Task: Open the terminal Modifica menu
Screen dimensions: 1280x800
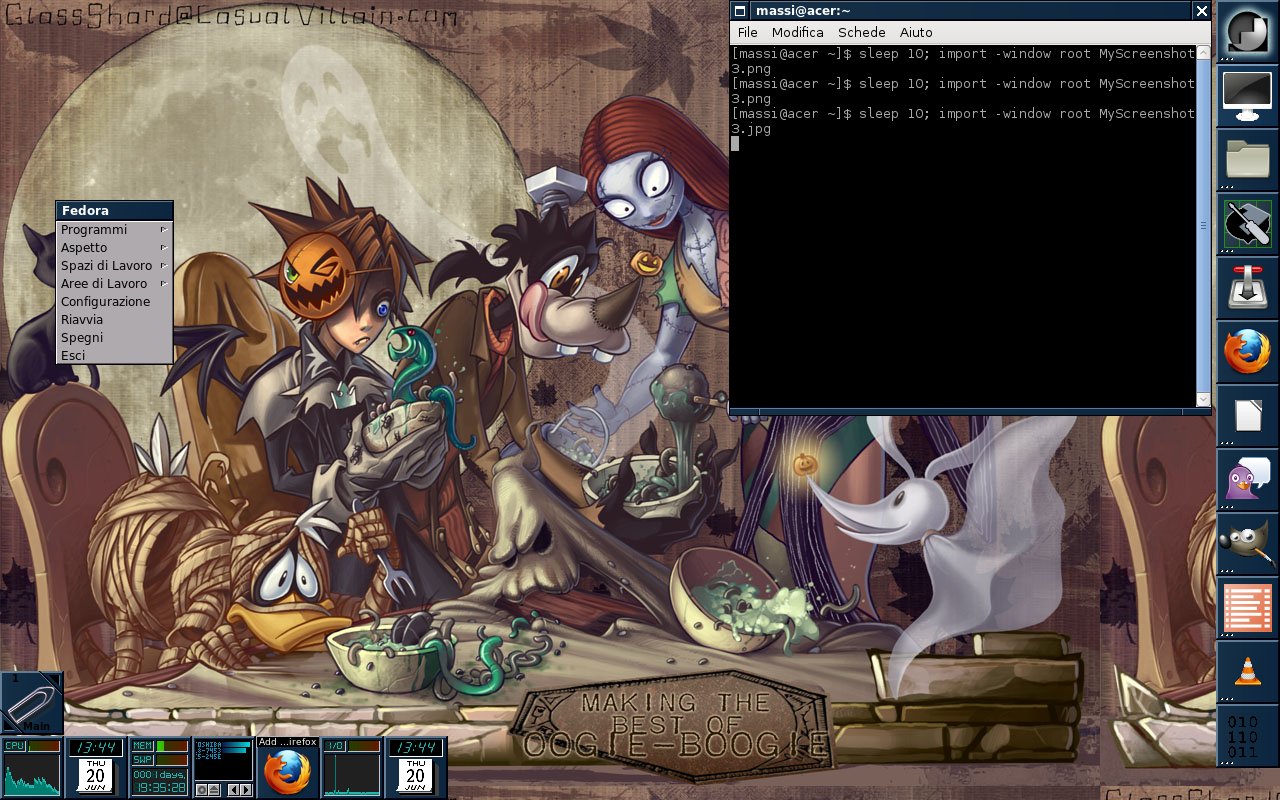Action: point(798,33)
